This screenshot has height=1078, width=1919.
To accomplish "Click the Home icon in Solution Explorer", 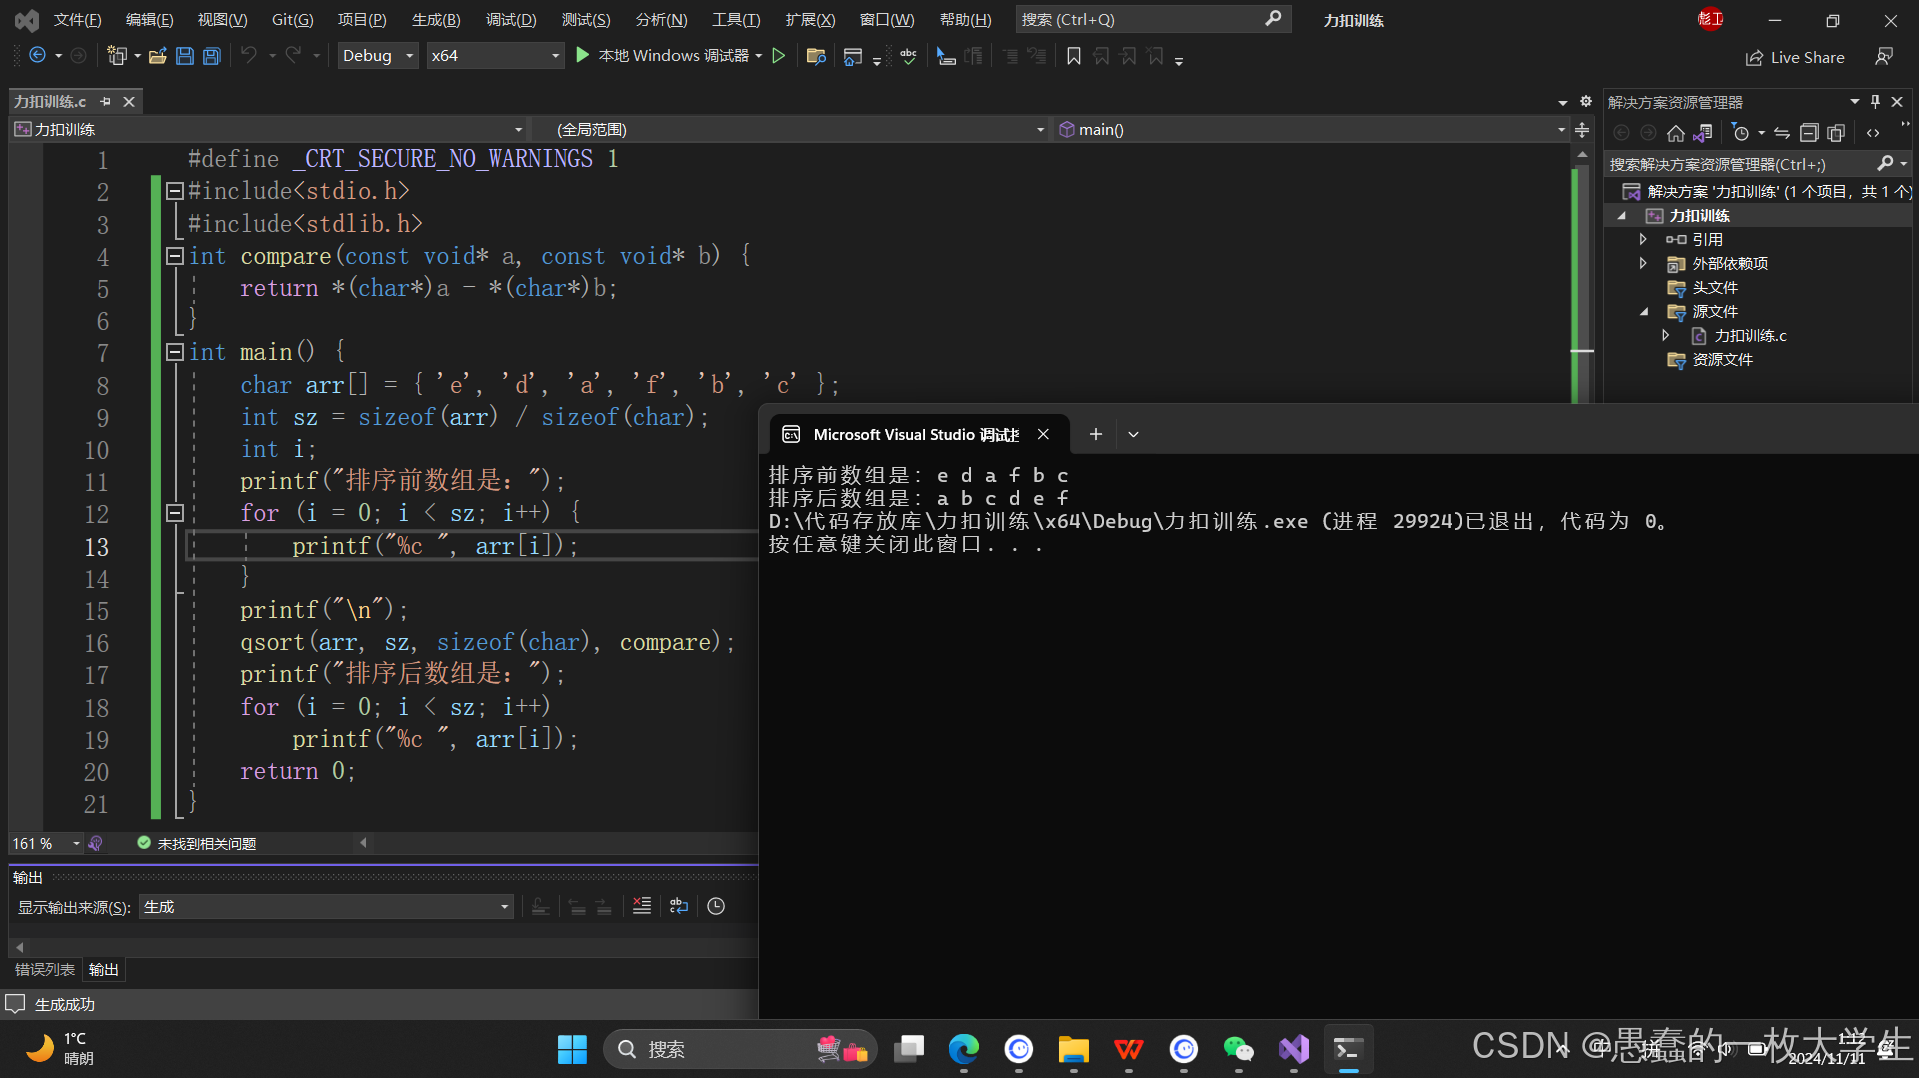I will point(1676,132).
